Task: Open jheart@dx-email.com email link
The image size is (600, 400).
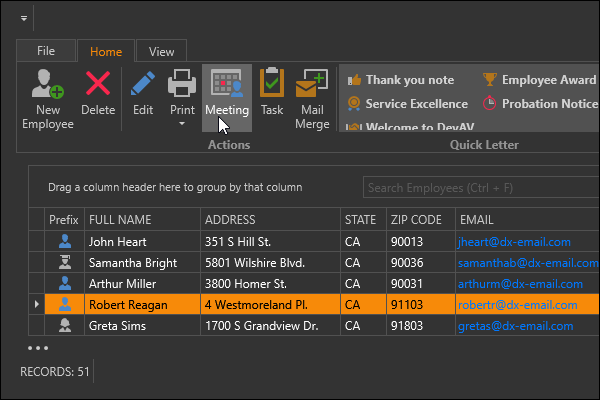Action: point(514,241)
